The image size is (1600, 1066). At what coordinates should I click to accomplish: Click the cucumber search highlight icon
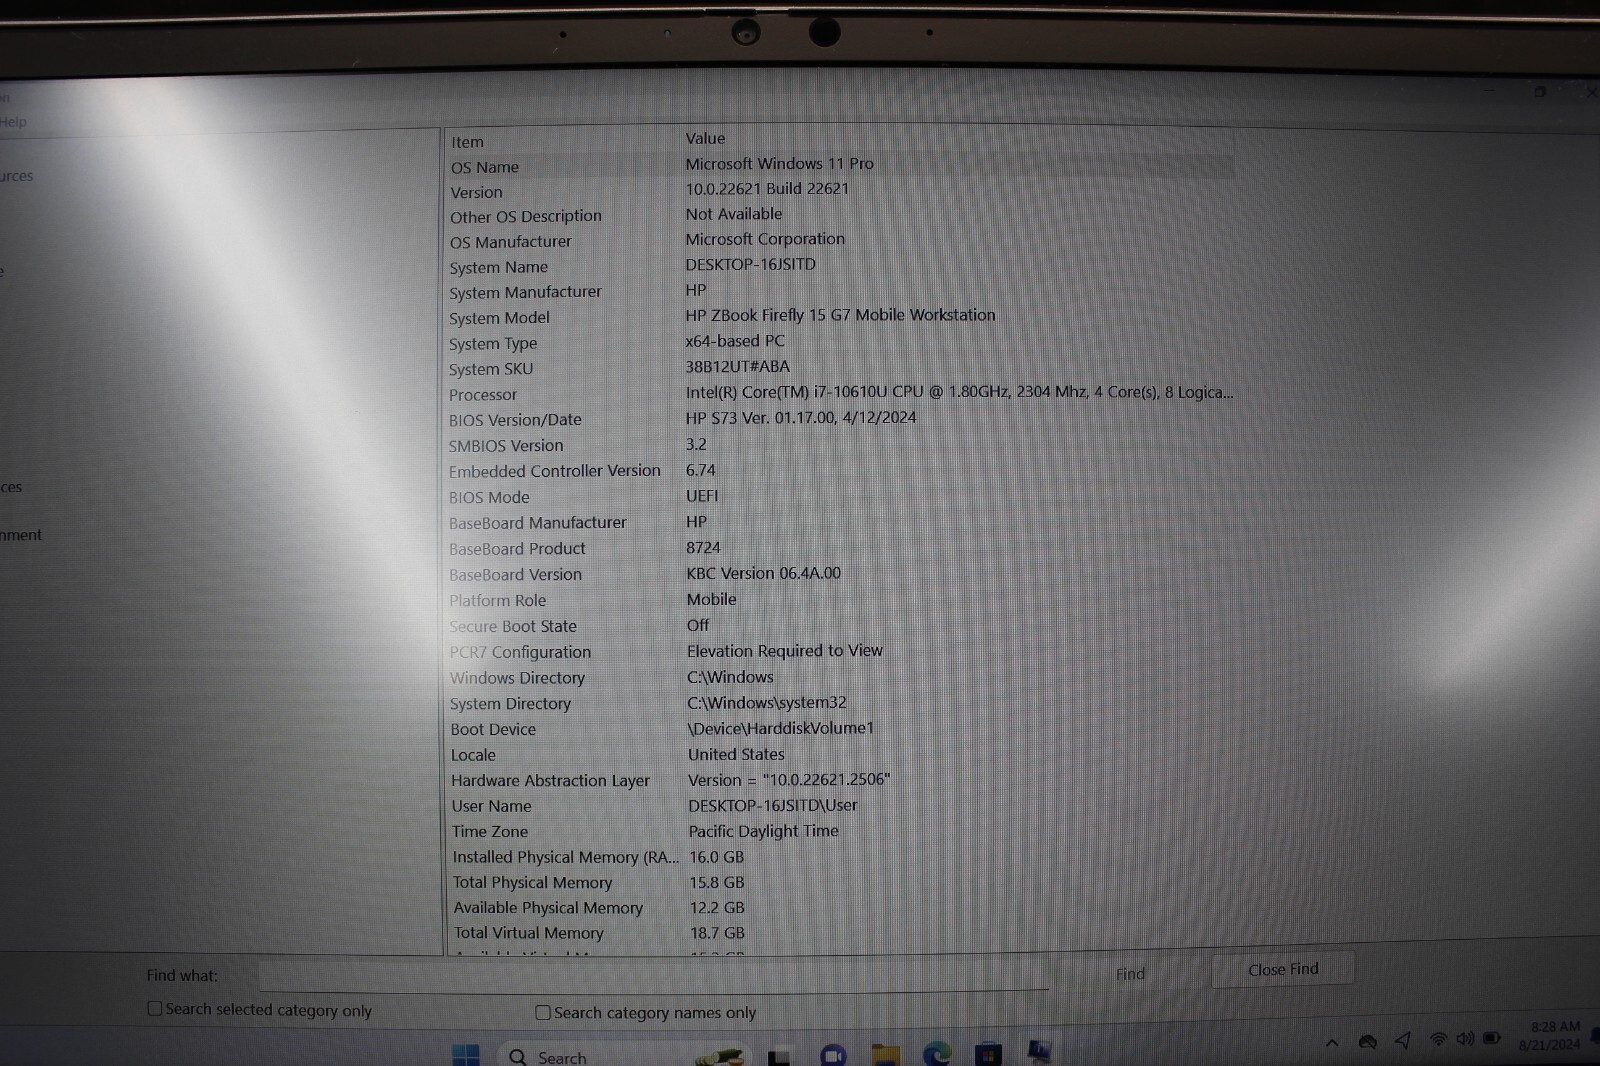722,1056
